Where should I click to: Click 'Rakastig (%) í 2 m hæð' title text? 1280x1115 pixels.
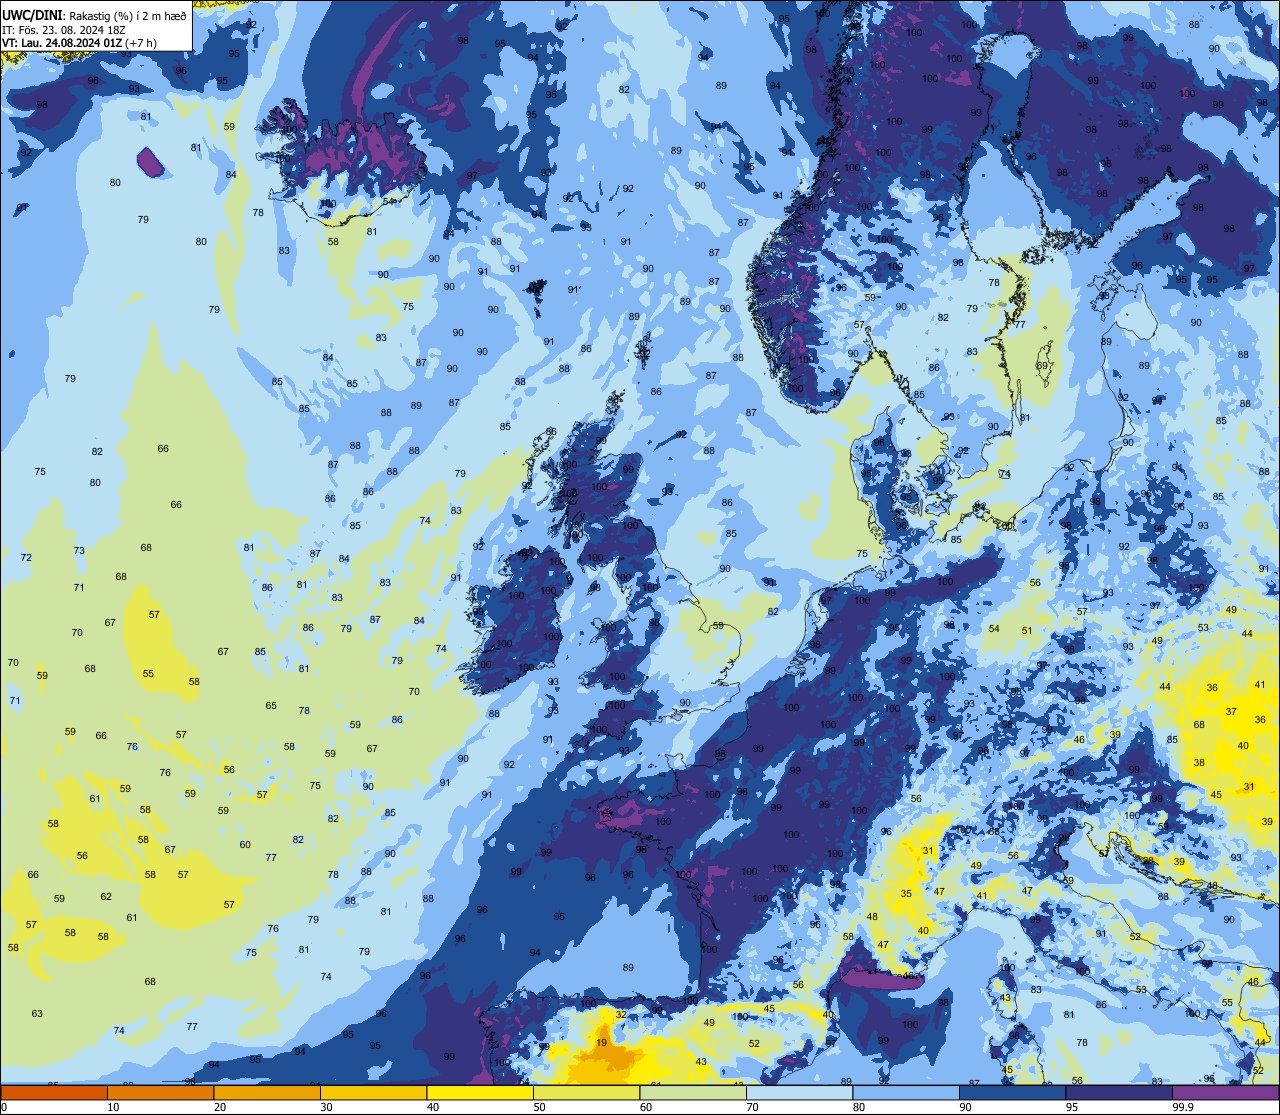pyautogui.click(x=126, y=16)
